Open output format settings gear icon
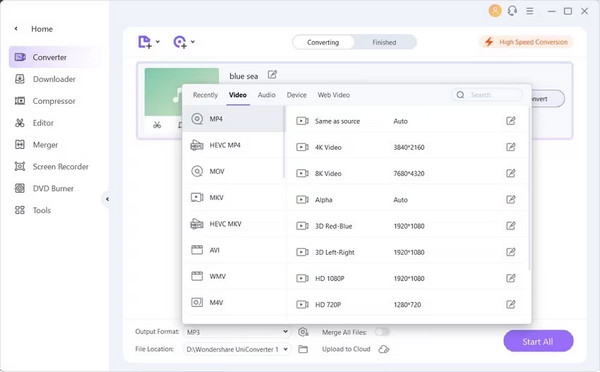 tap(303, 332)
